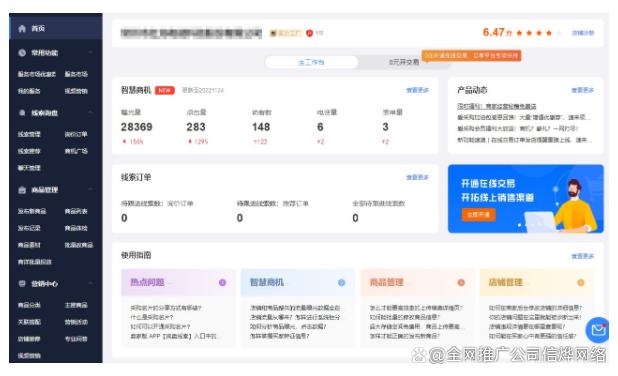Click the orange star rating next to 6.47分

538,33
